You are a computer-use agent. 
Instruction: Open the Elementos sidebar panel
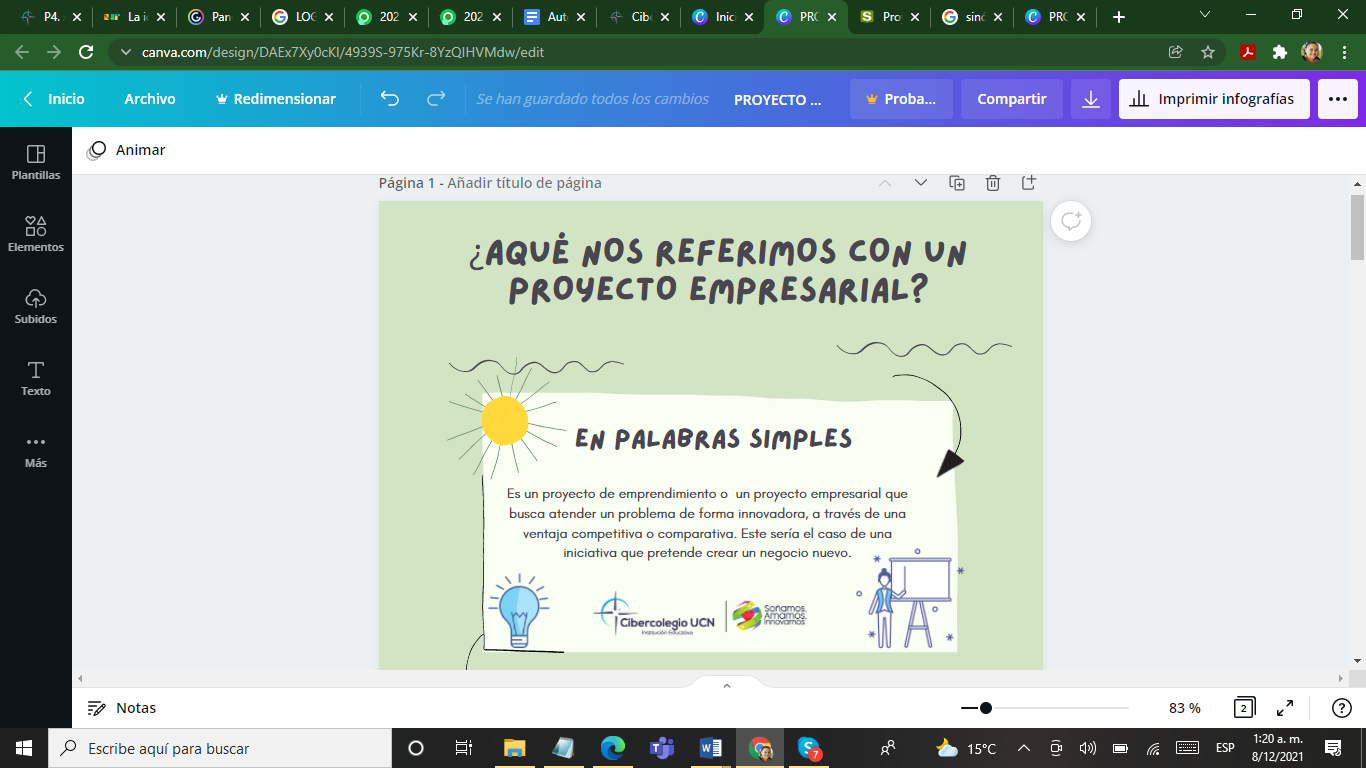(x=36, y=232)
